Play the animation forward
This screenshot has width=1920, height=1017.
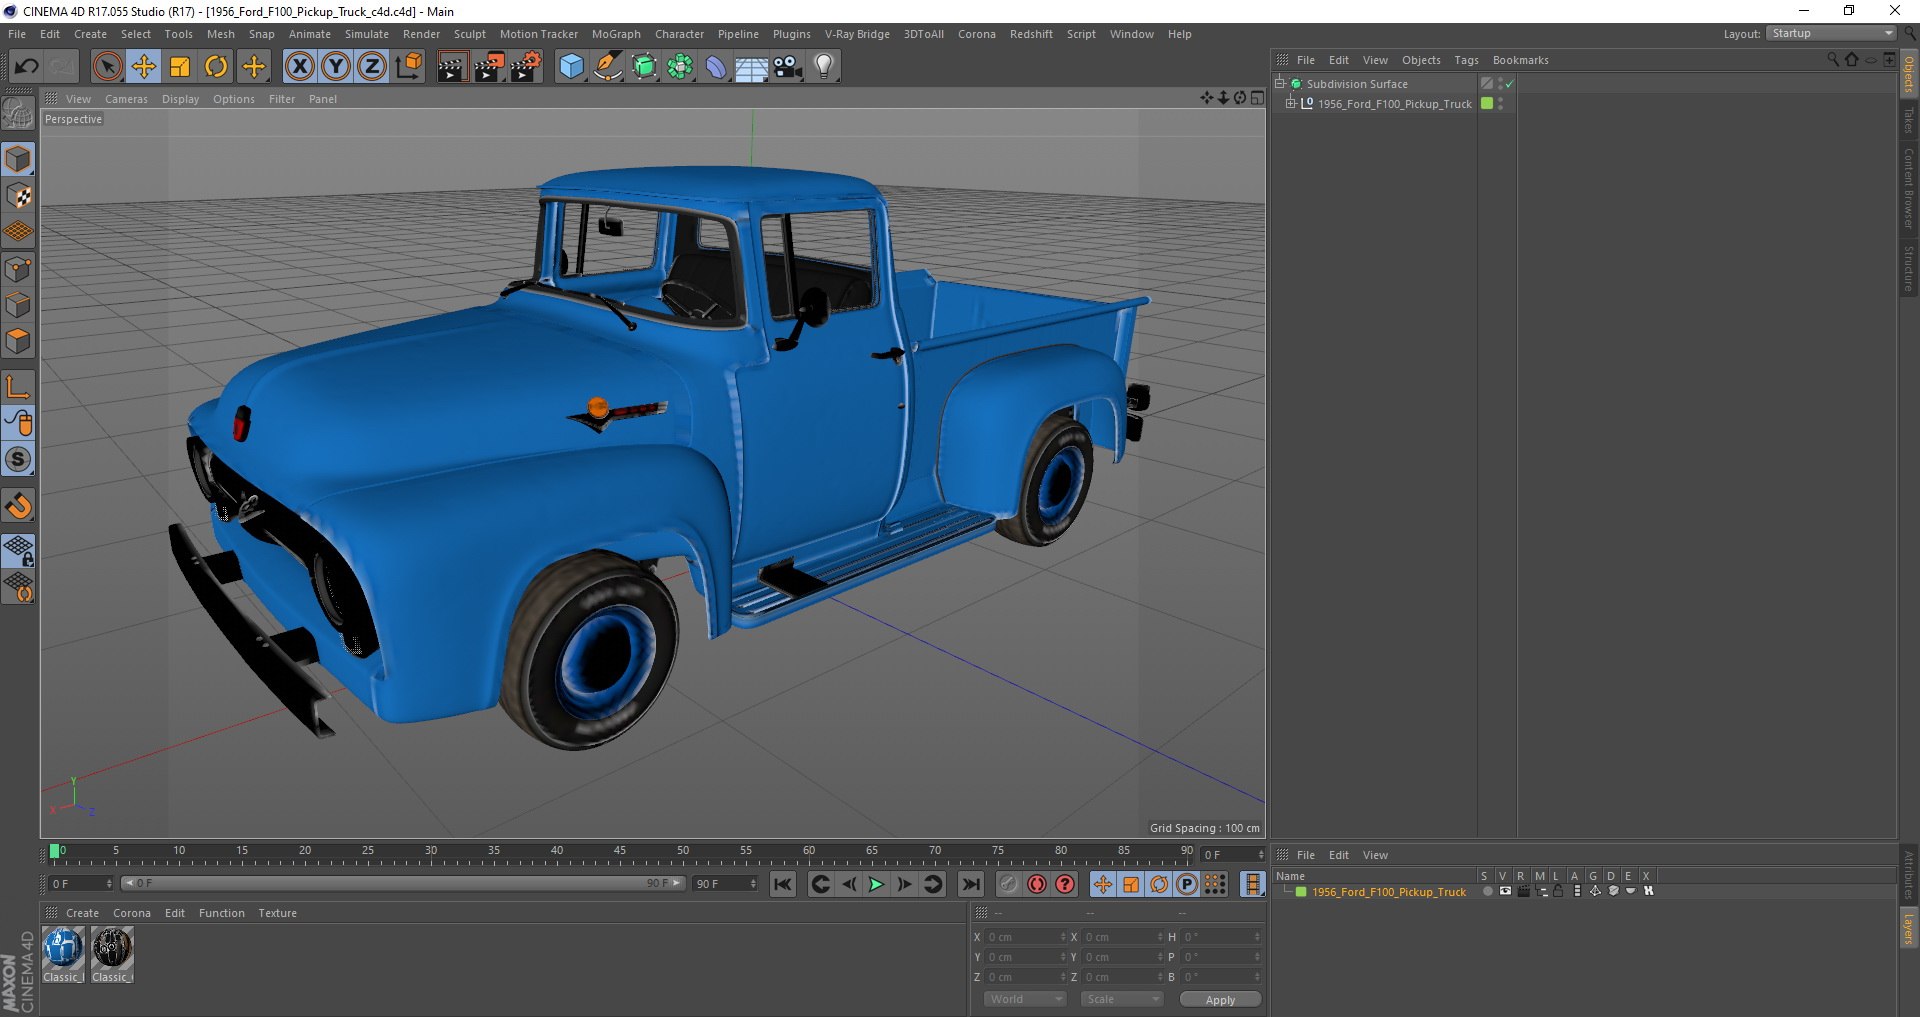pos(876,884)
